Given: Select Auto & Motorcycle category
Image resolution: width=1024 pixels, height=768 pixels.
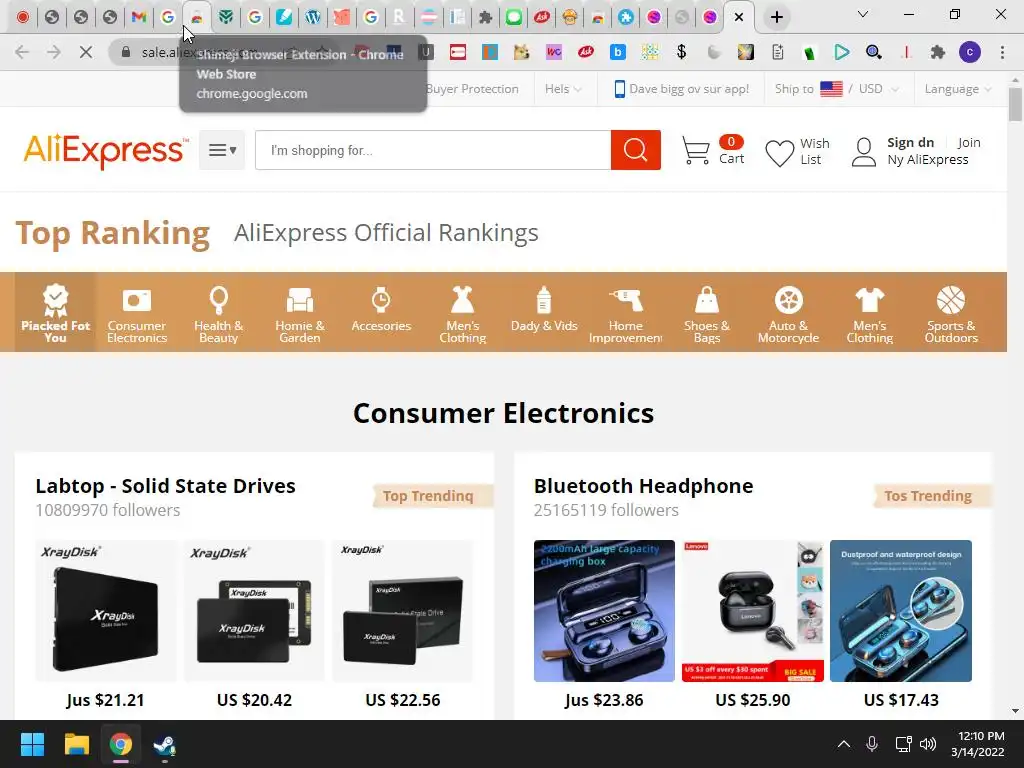Looking at the screenshot, I should (x=788, y=313).
